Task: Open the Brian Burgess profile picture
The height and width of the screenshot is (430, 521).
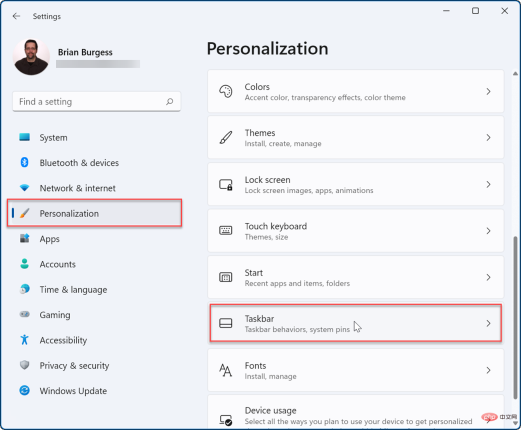Action: [x=31, y=57]
